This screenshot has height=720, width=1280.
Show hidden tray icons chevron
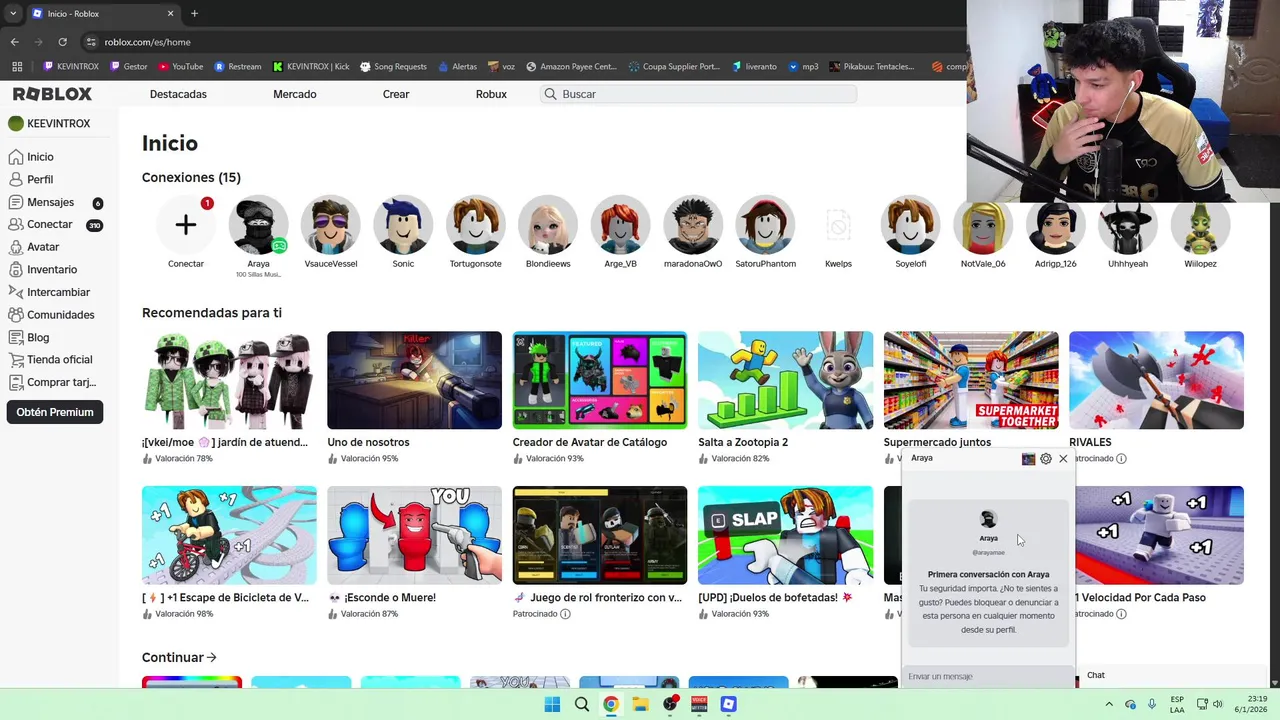pos(1107,704)
